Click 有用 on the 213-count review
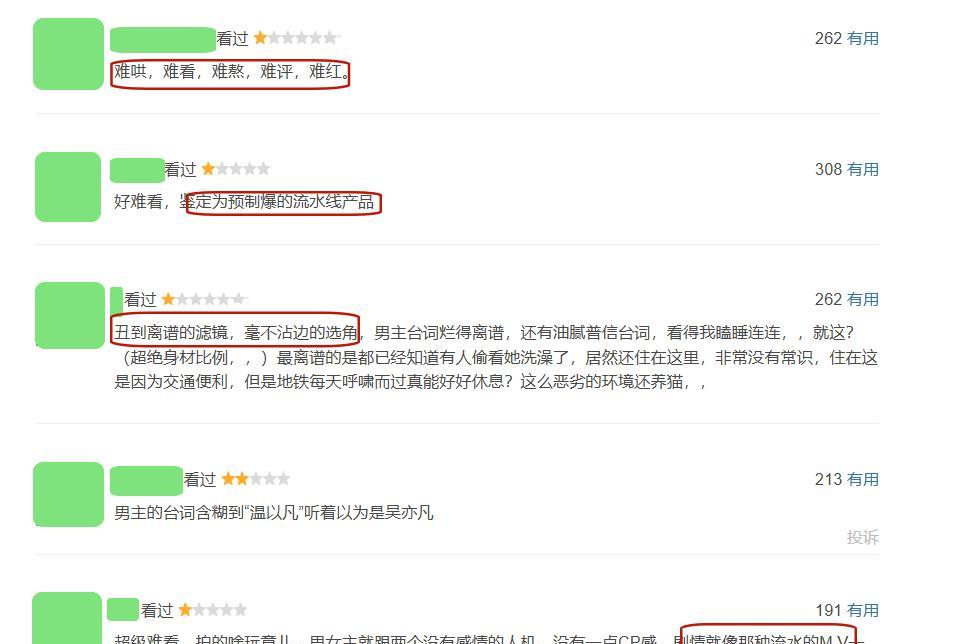962x644 pixels. point(863,479)
